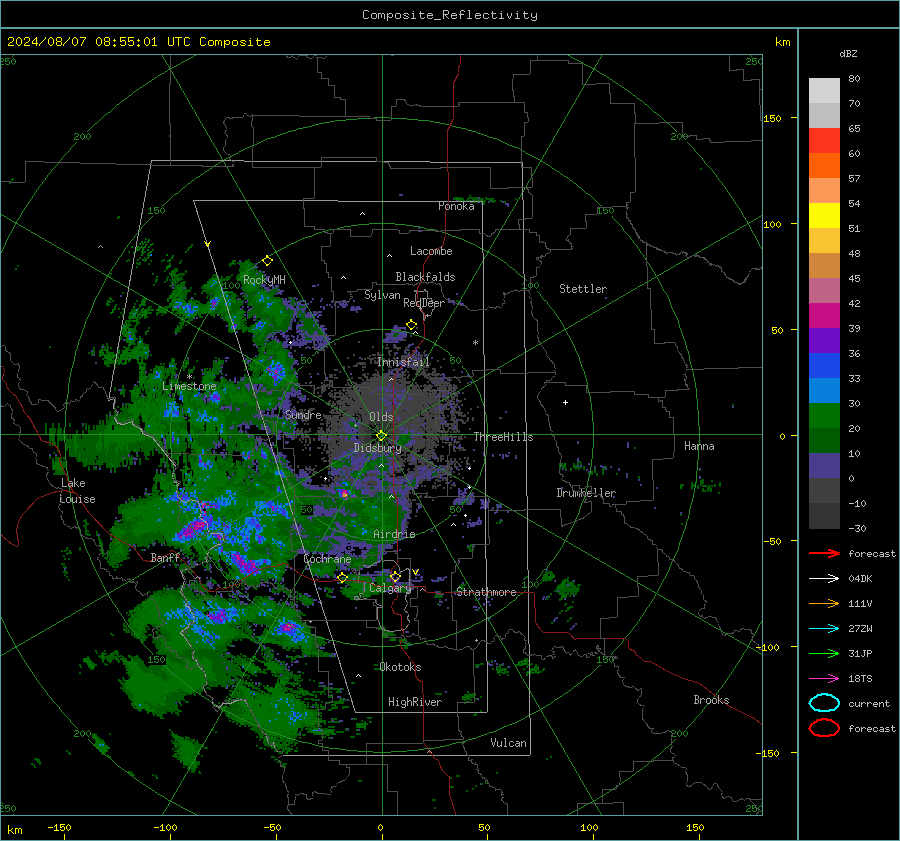The width and height of the screenshot is (900, 841).
Task: Click the Lake Louise label
Action: pos(77,491)
